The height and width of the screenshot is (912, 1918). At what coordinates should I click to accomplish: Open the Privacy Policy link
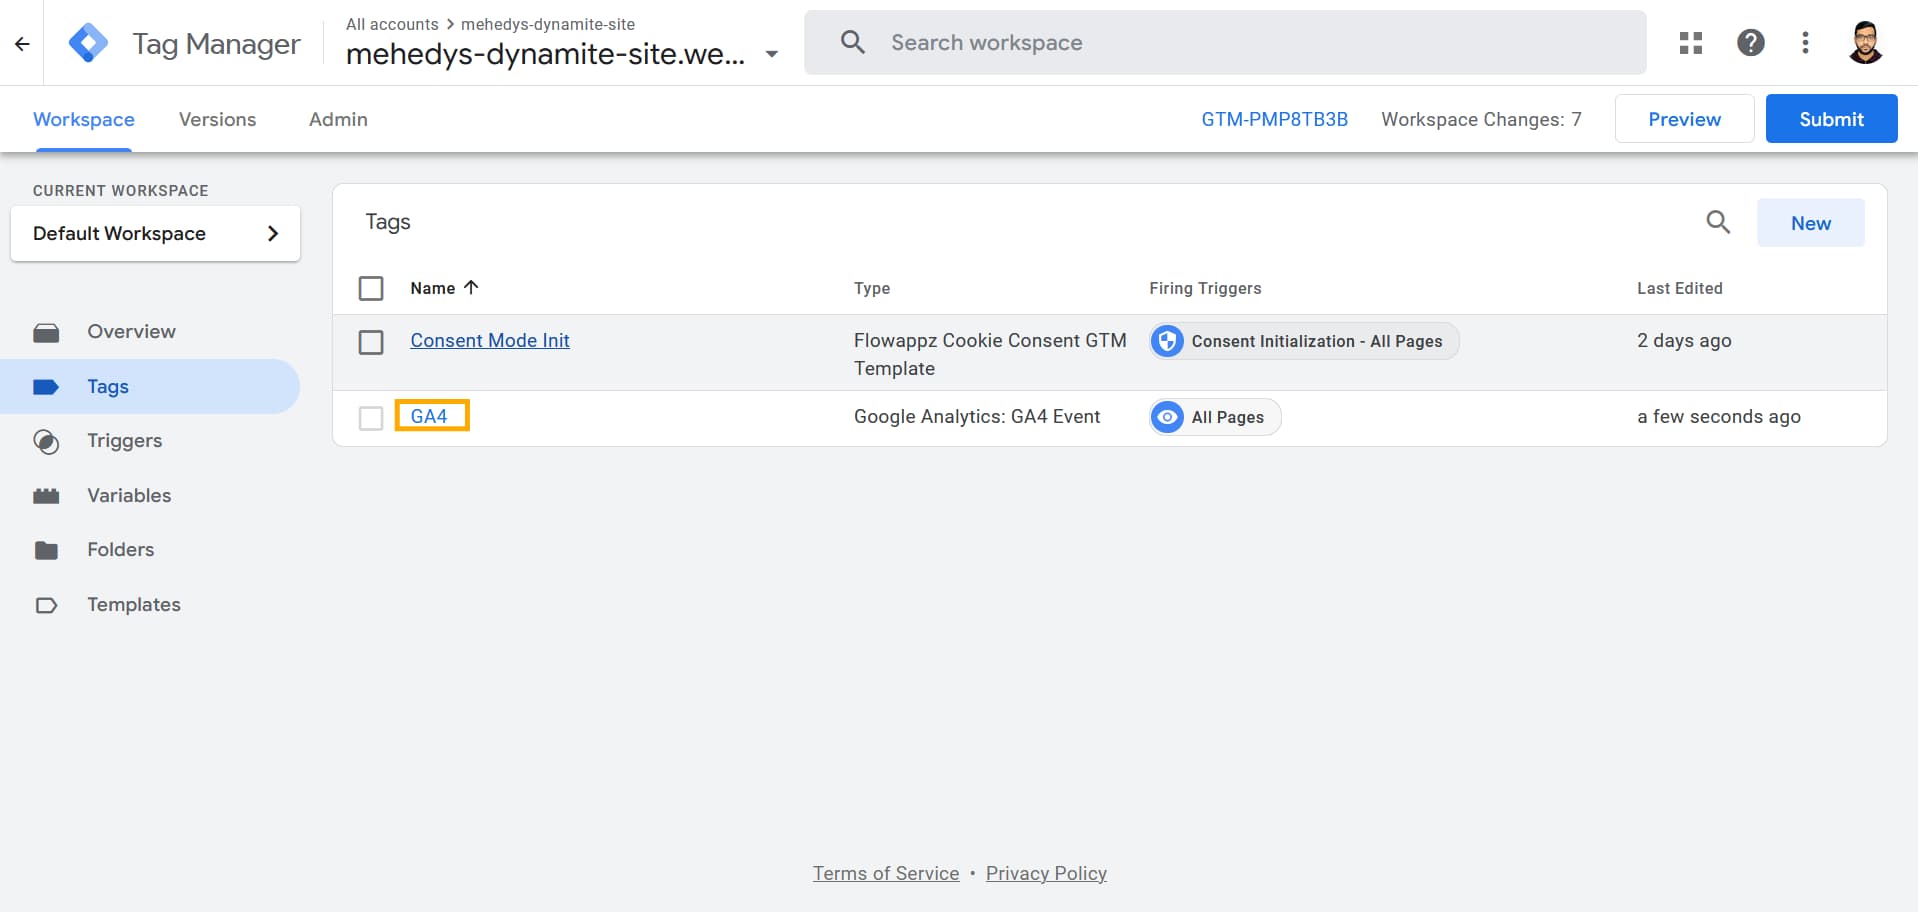[x=1046, y=873]
